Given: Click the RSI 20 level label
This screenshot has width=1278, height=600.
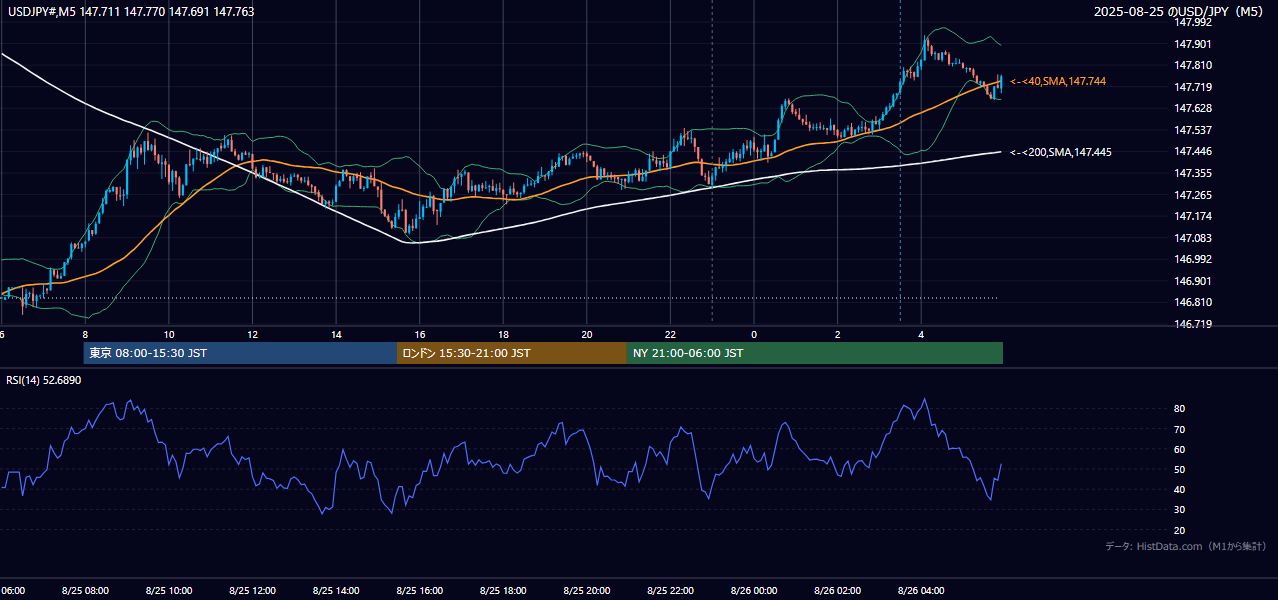Looking at the screenshot, I should point(1180,530).
